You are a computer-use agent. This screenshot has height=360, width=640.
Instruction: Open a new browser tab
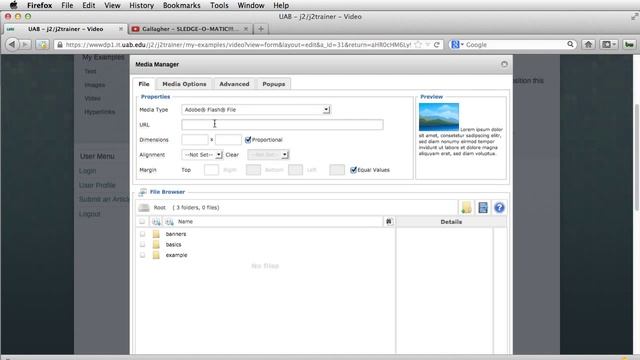coord(261,29)
